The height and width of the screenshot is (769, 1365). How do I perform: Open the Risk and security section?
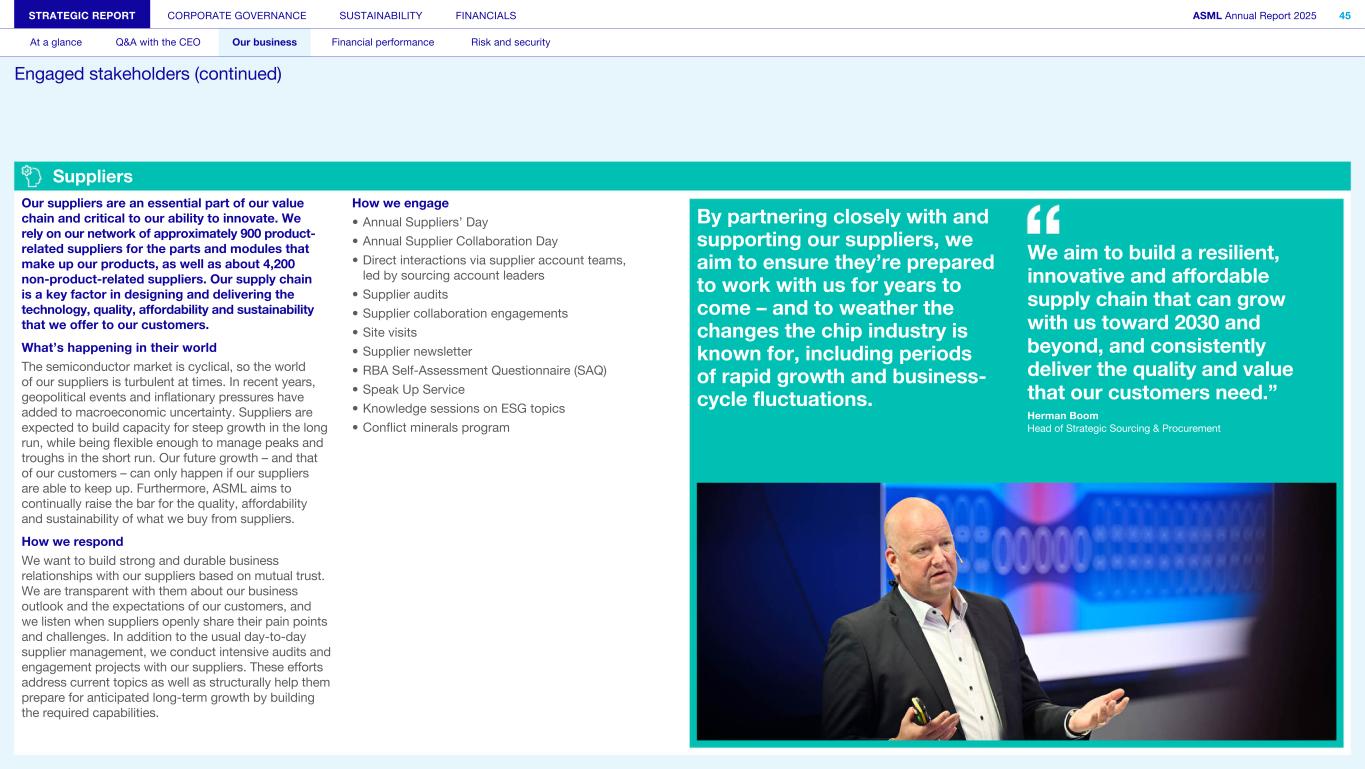(510, 42)
